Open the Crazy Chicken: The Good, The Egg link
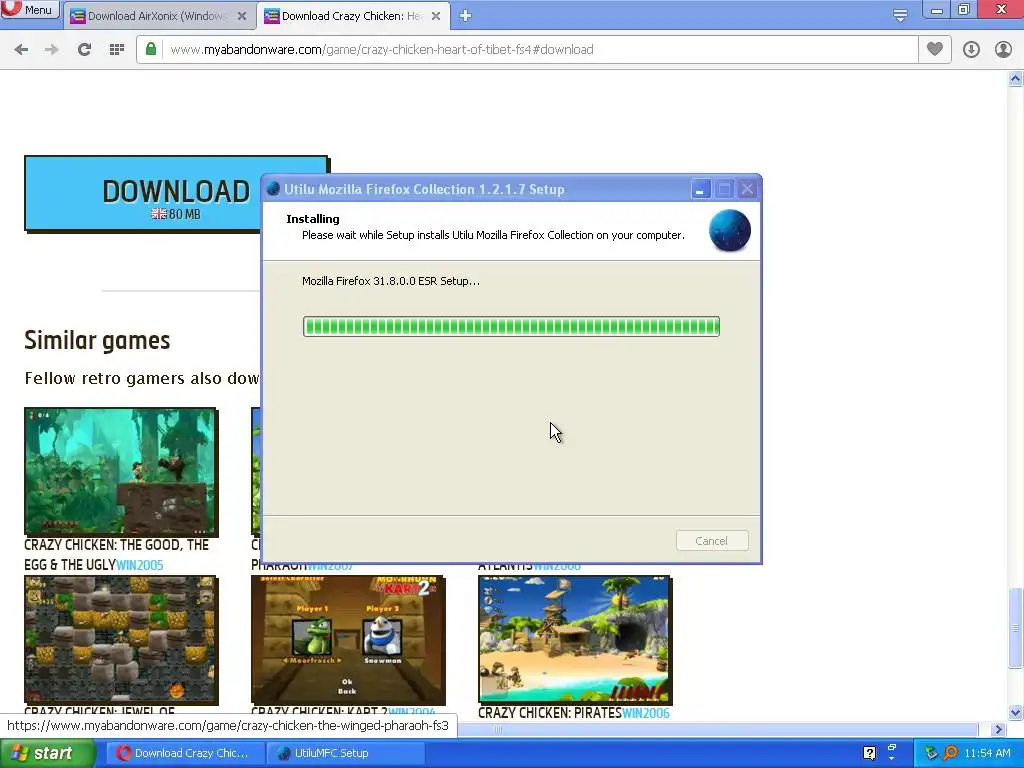 [x=116, y=554]
